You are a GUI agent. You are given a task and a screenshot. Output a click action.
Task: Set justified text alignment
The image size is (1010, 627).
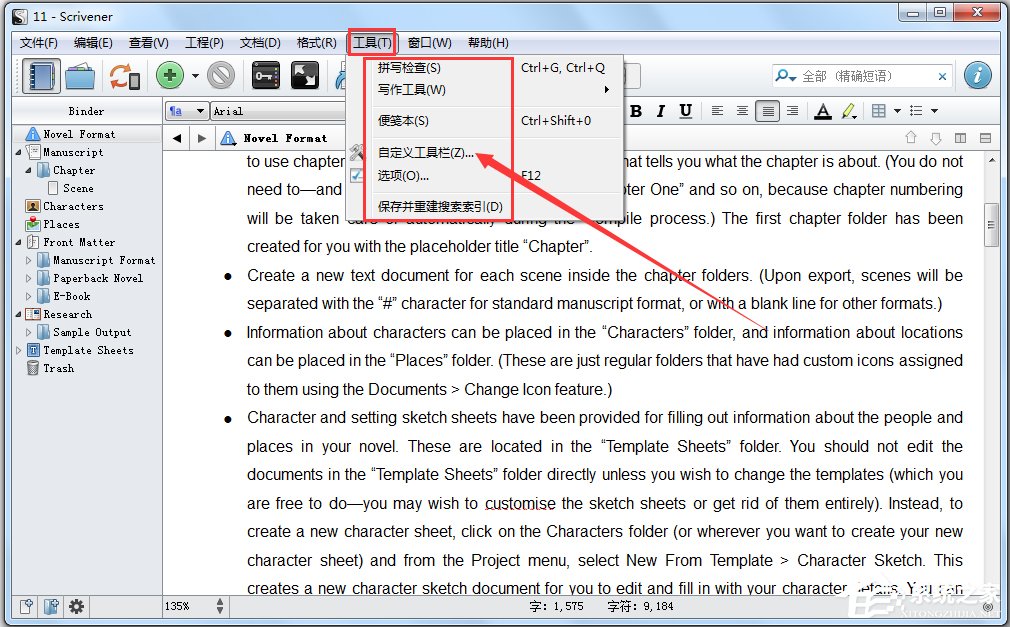point(768,111)
